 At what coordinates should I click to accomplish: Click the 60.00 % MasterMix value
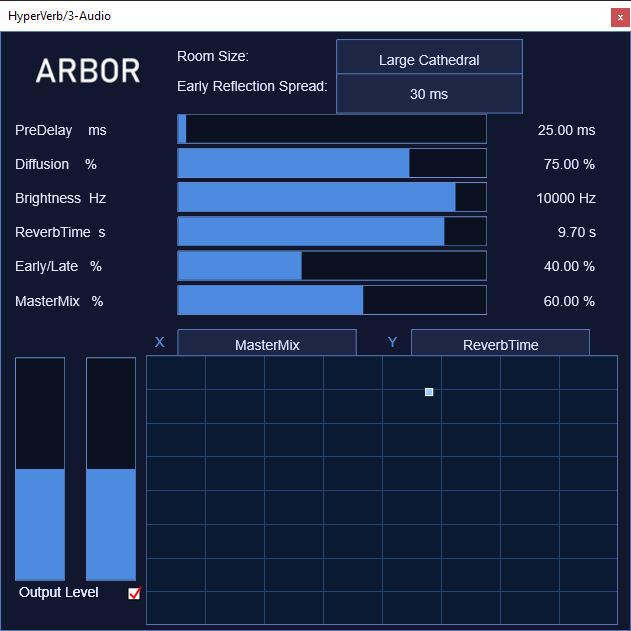[569, 301]
